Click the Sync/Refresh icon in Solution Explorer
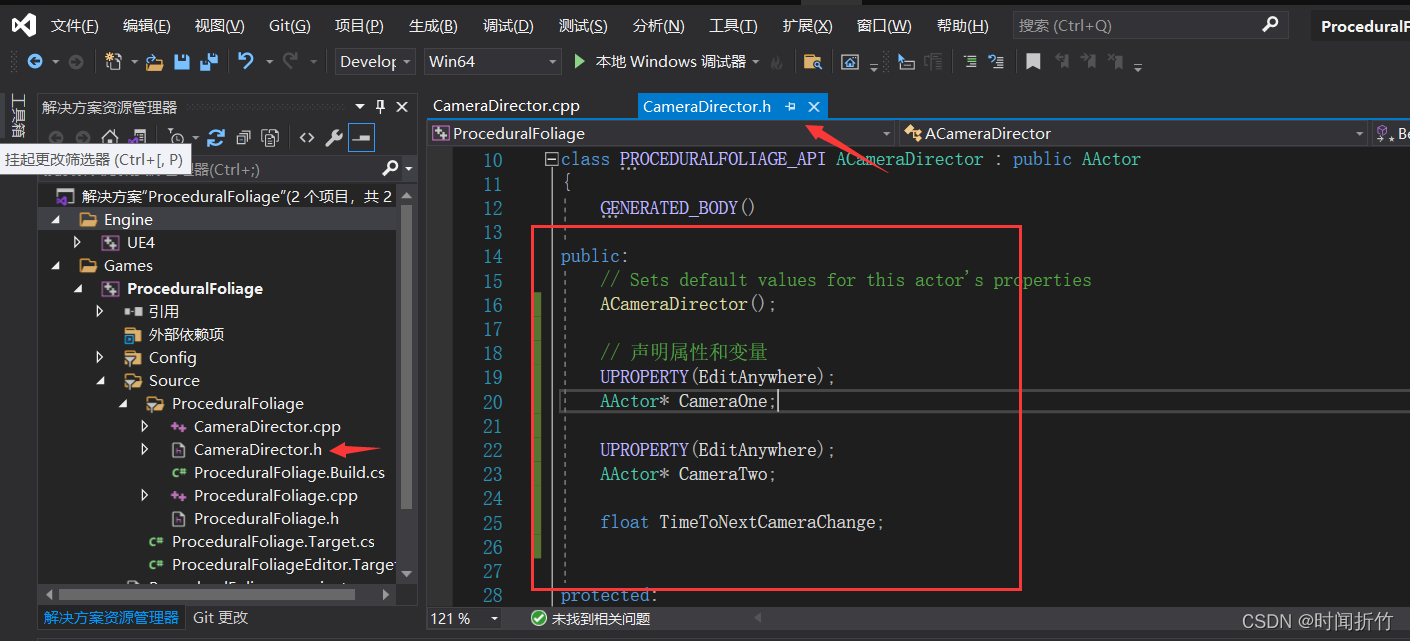The image size is (1410, 641). click(216, 137)
